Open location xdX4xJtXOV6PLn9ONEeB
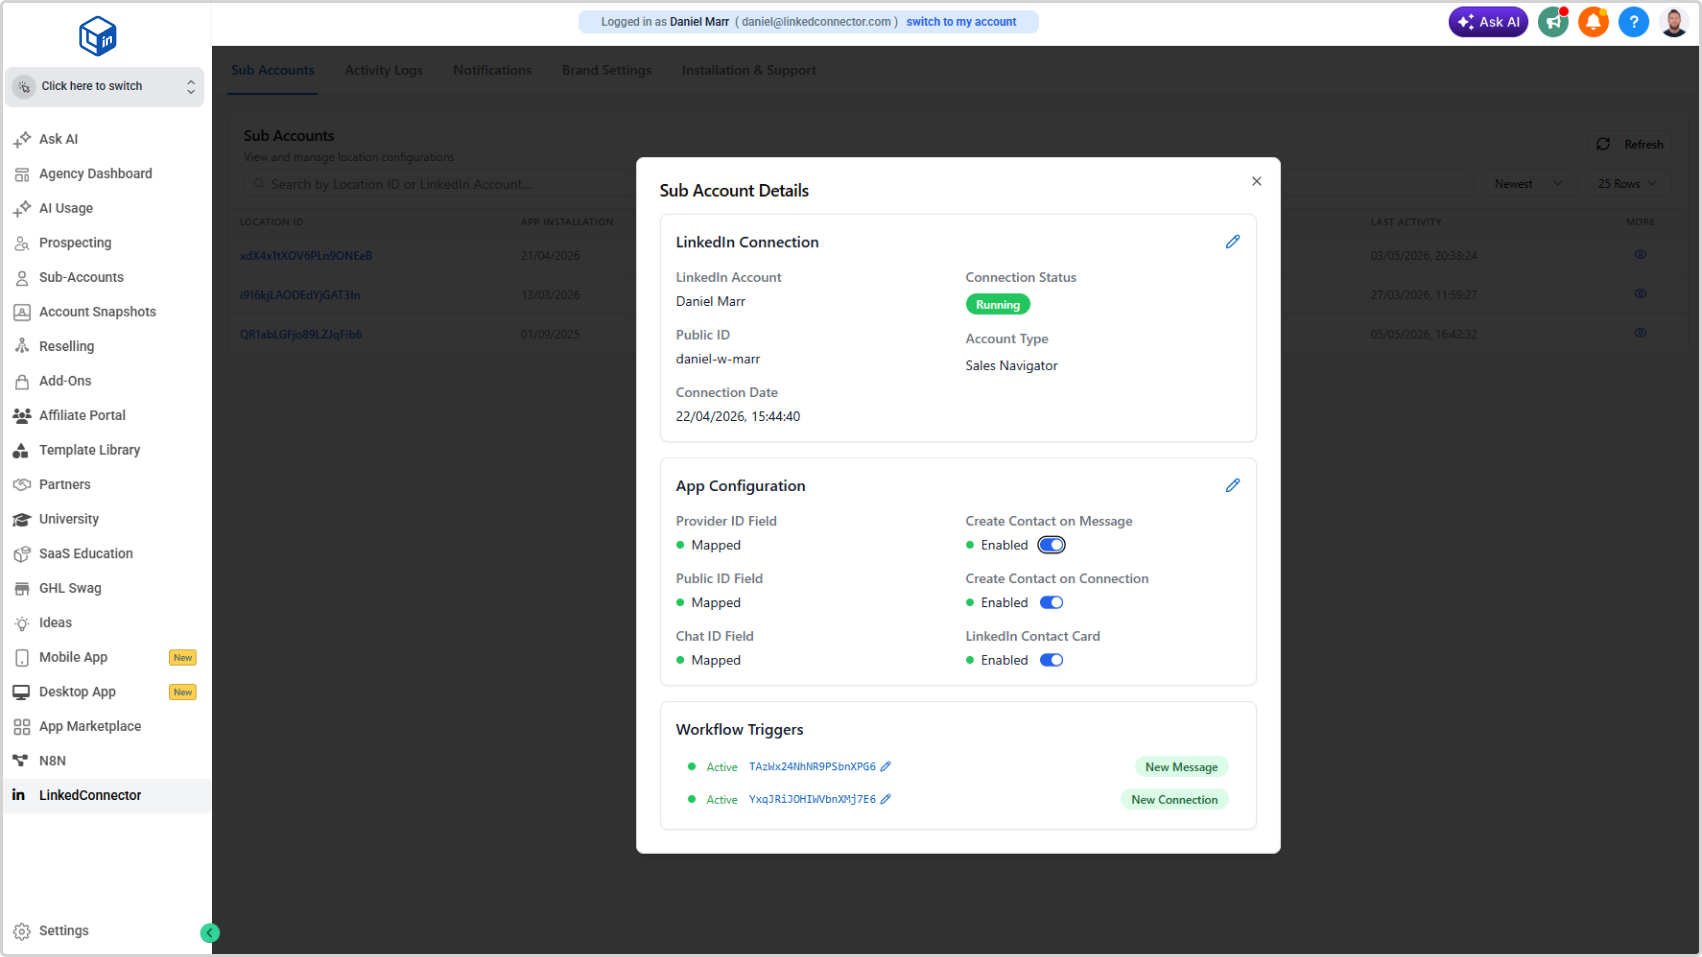 (306, 256)
